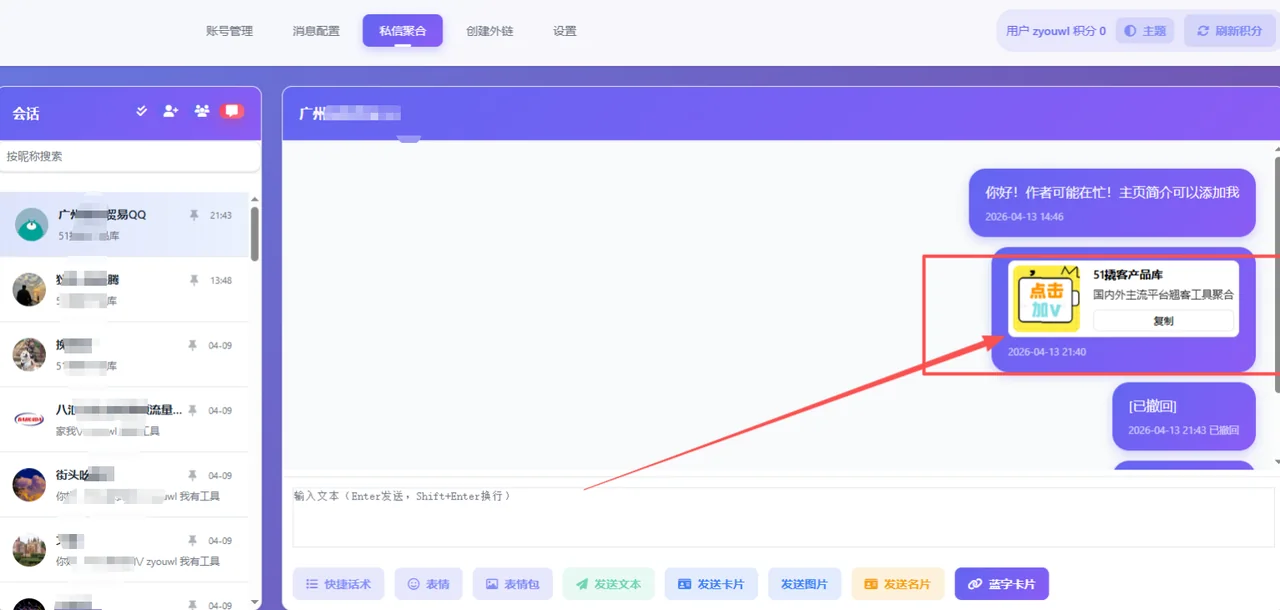Click the 点击加V card image
This screenshot has height=610, width=1280.
[x=1046, y=298]
